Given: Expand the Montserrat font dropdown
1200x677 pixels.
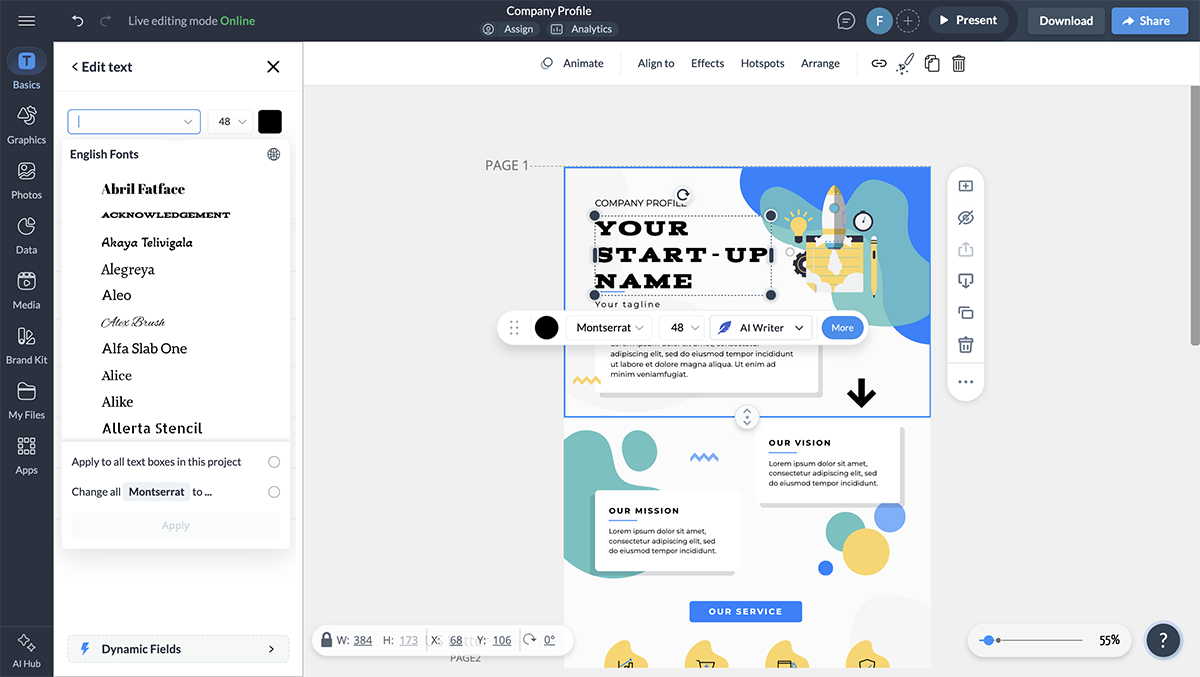Looking at the screenshot, I should click(610, 328).
